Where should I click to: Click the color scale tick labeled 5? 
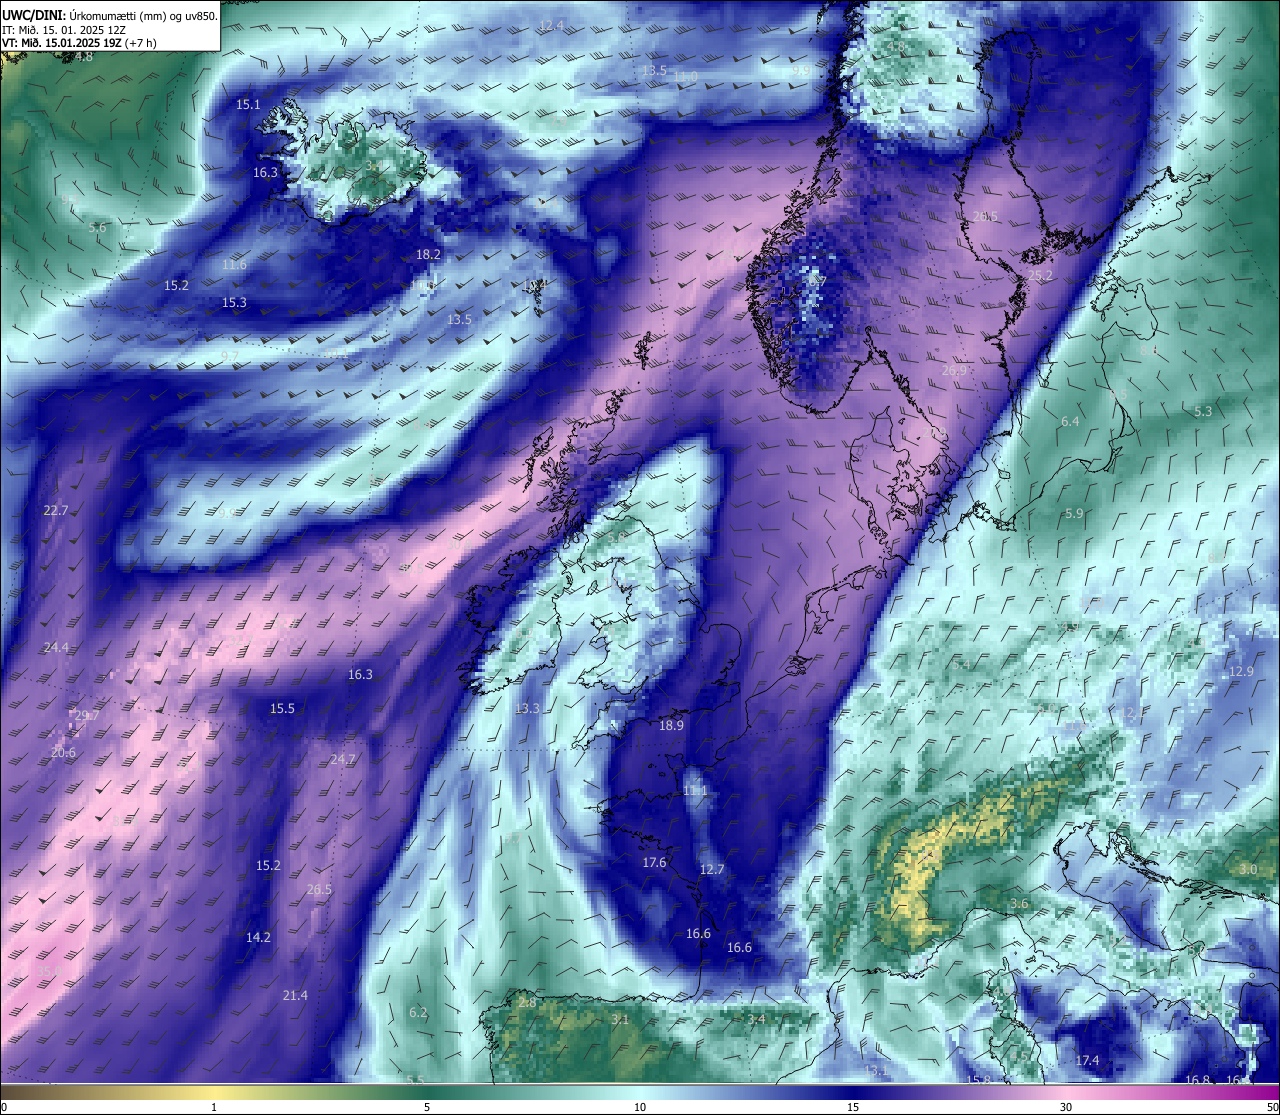[427, 1107]
